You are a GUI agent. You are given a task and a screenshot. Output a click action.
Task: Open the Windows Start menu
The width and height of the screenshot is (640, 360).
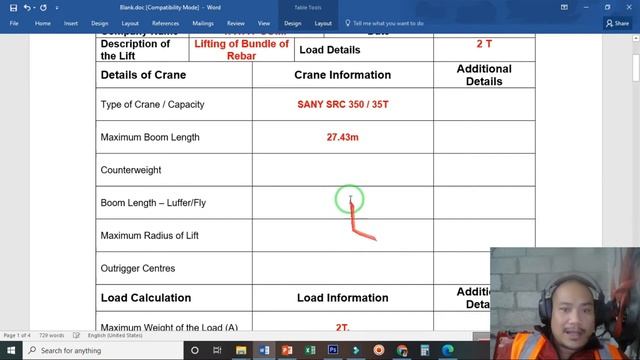11,350
